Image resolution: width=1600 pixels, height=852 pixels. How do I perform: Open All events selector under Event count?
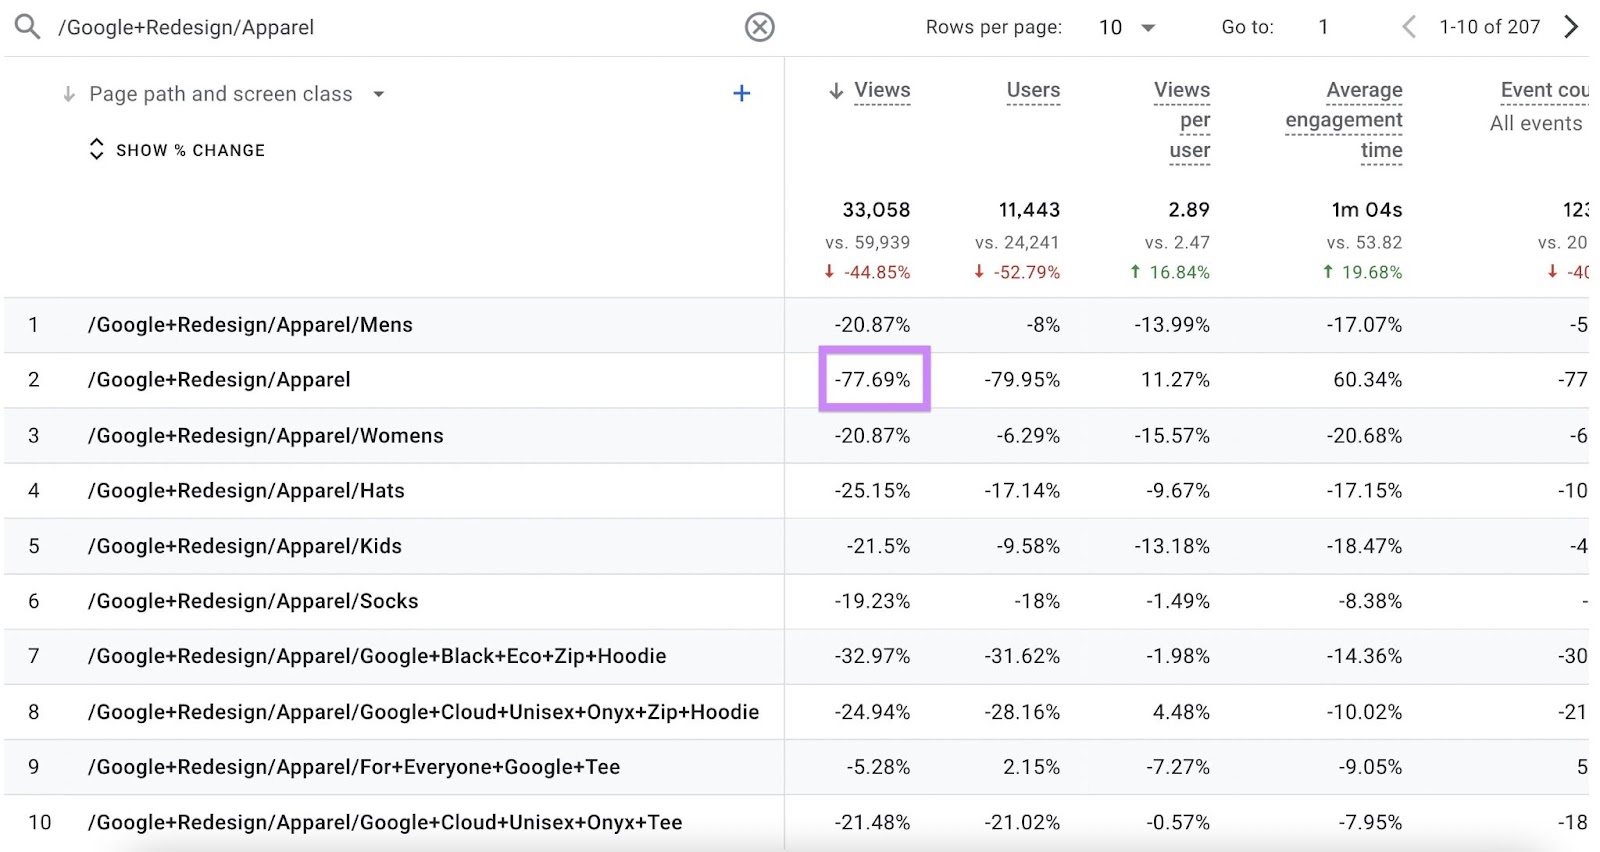click(x=1536, y=123)
